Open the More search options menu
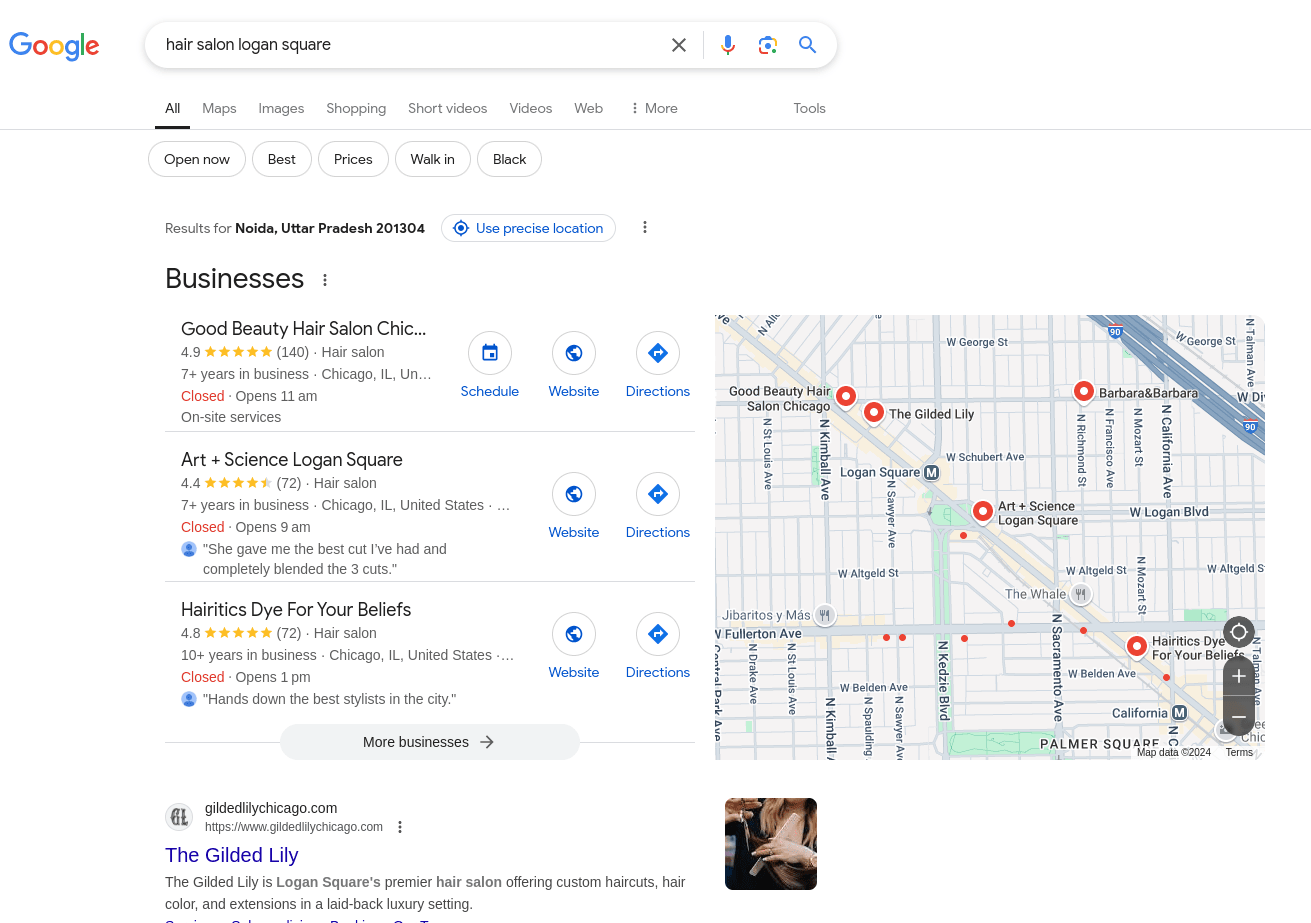The width and height of the screenshot is (1311, 923). point(653,108)
